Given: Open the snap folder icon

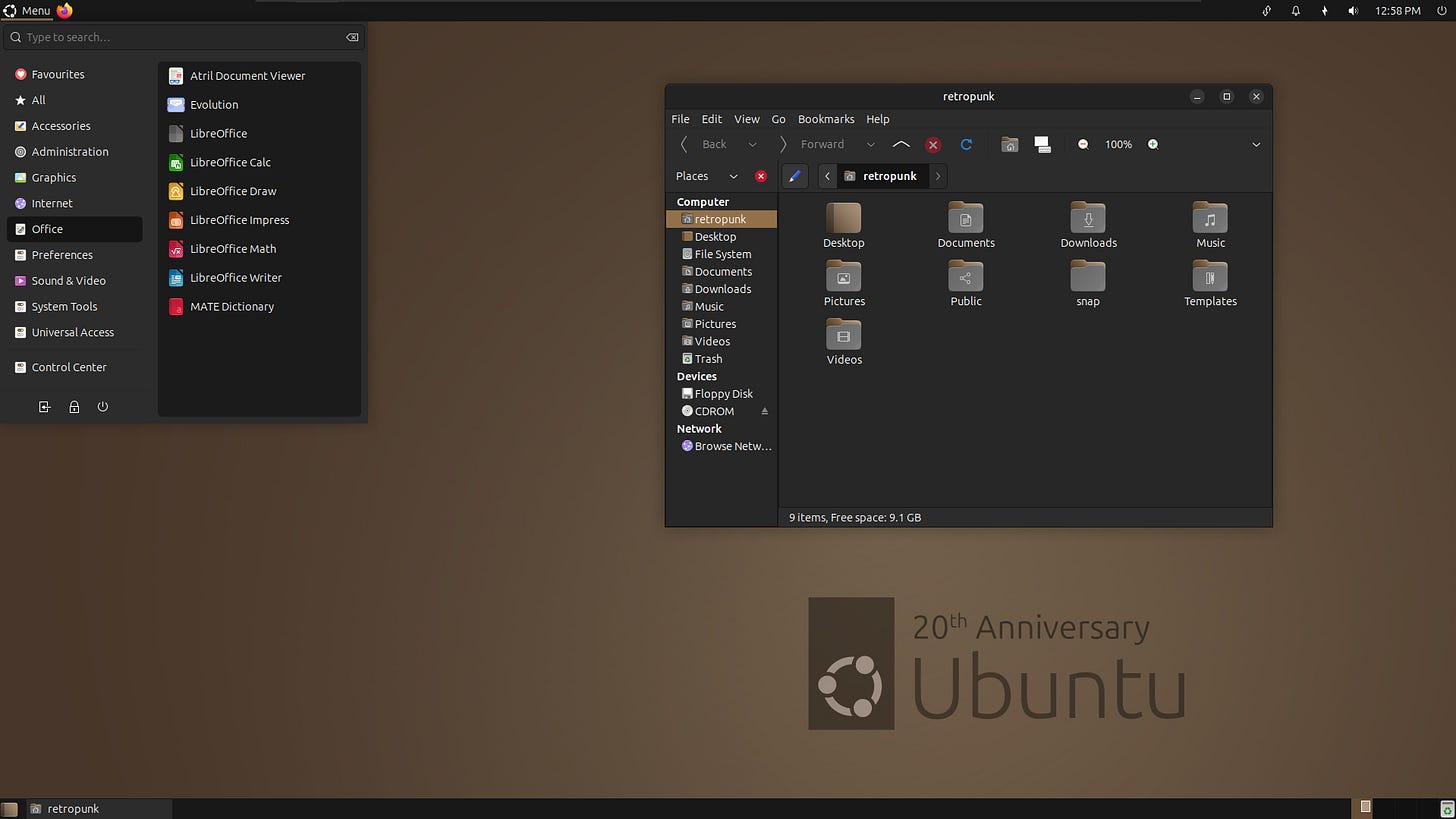Looking at the screenshot, I should [x=1088, y=276].
